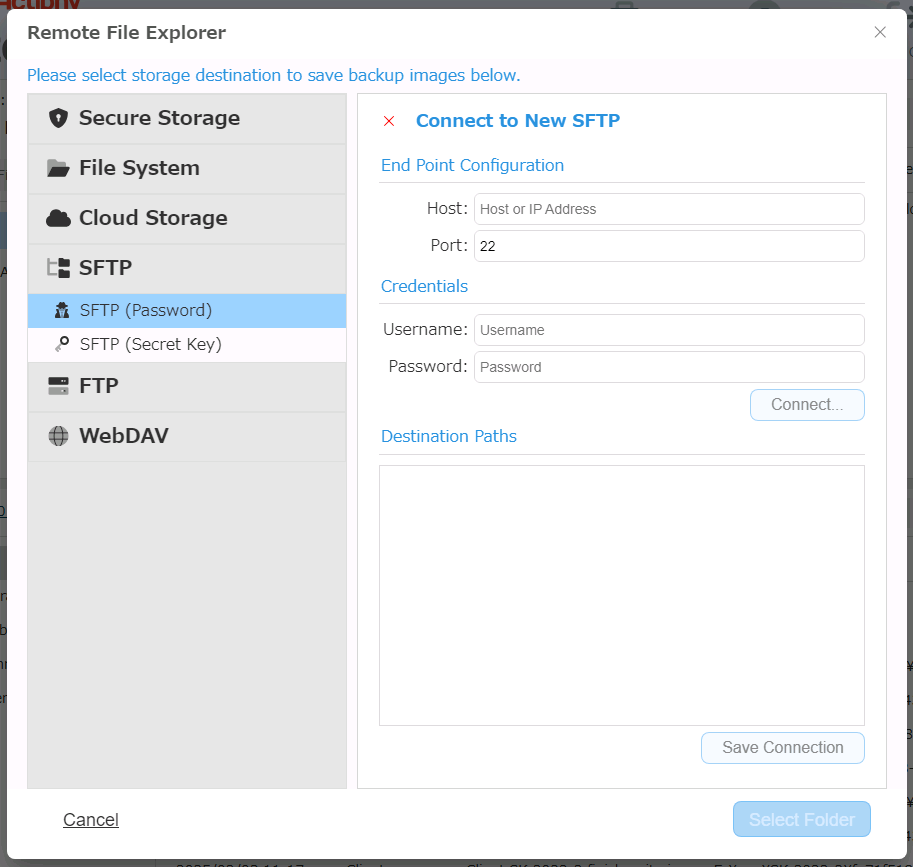Click the WebDAV globe icon
The width and height of the screenshot is (913, 867).
58,436
